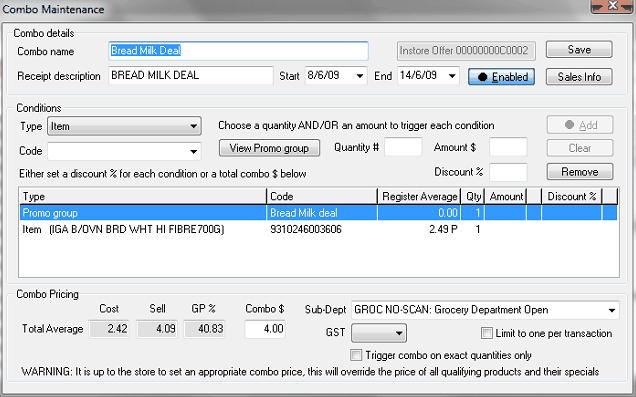Click the Remove button
636x397 pixels.
click(580, 172)
